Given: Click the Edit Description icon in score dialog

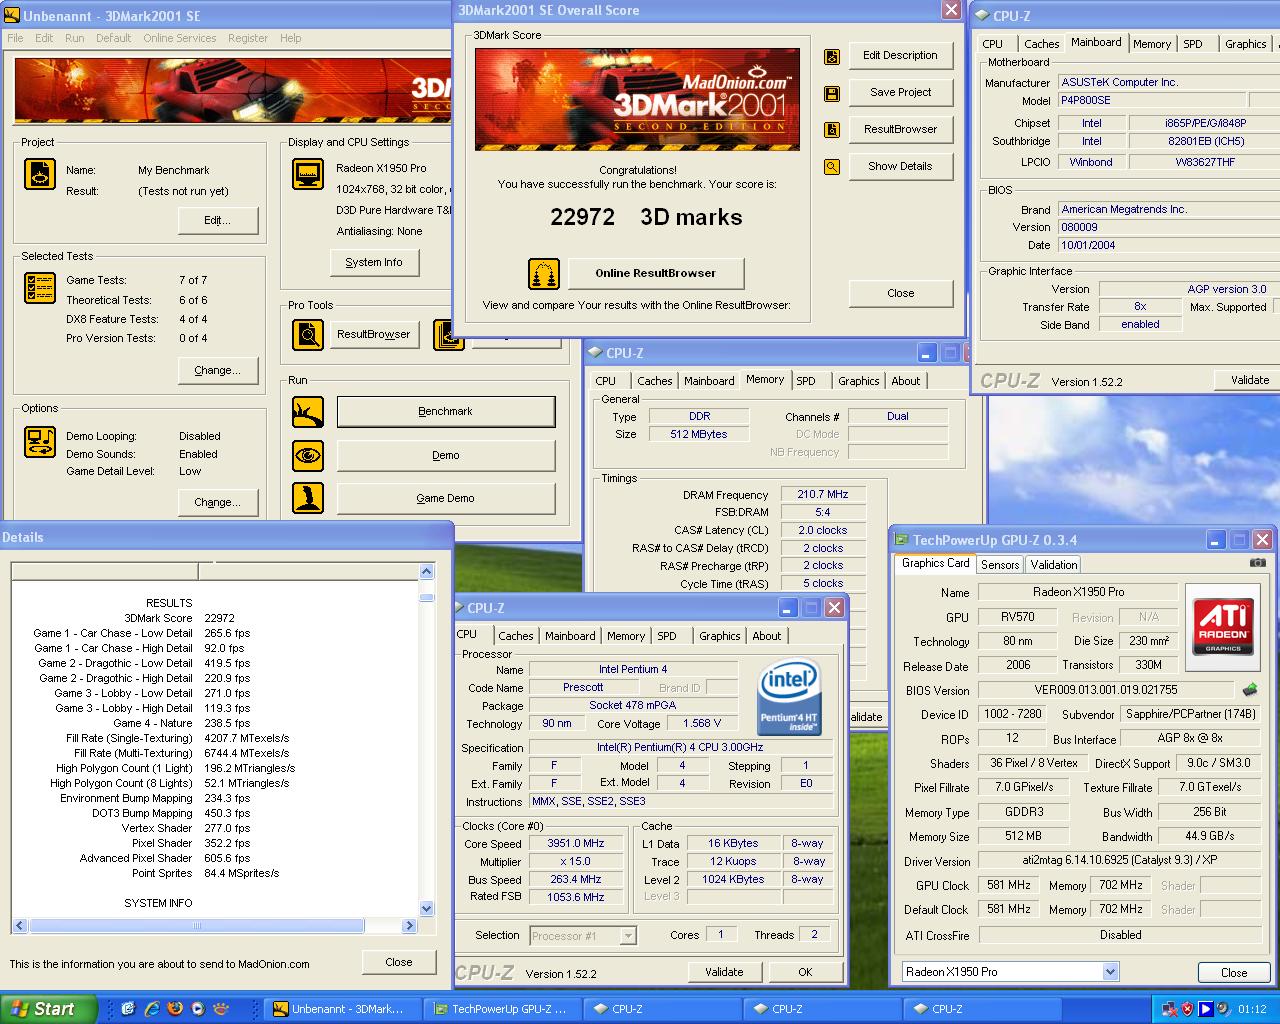Looking at the screenshot, I should (832, 57).
